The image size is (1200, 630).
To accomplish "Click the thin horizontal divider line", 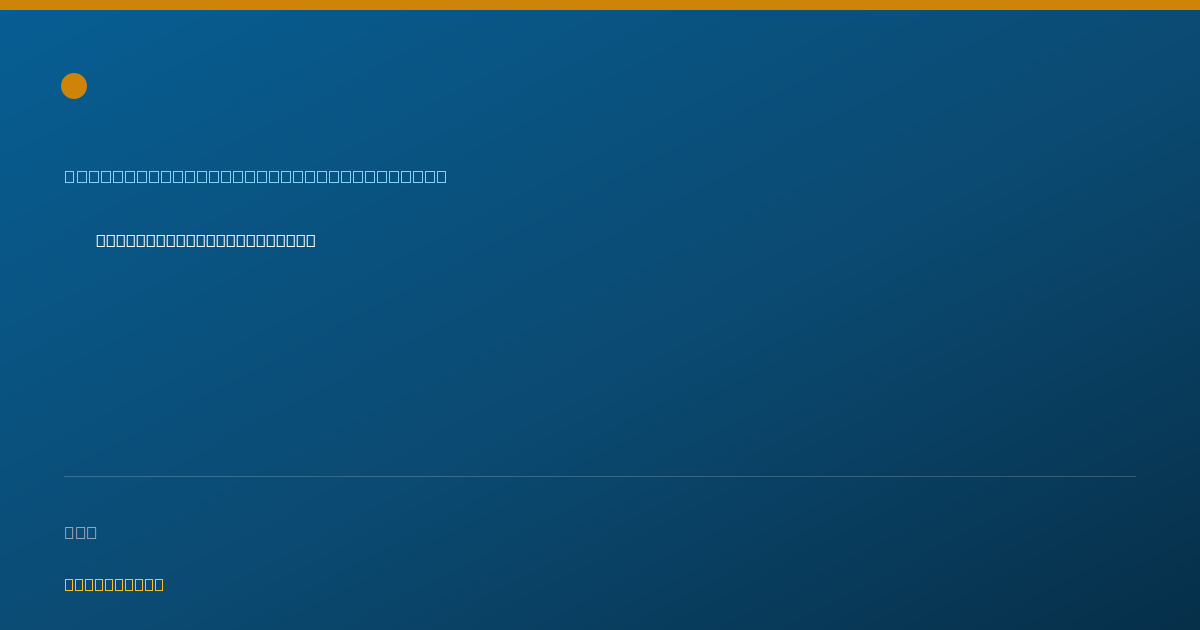I will [600, 476].
